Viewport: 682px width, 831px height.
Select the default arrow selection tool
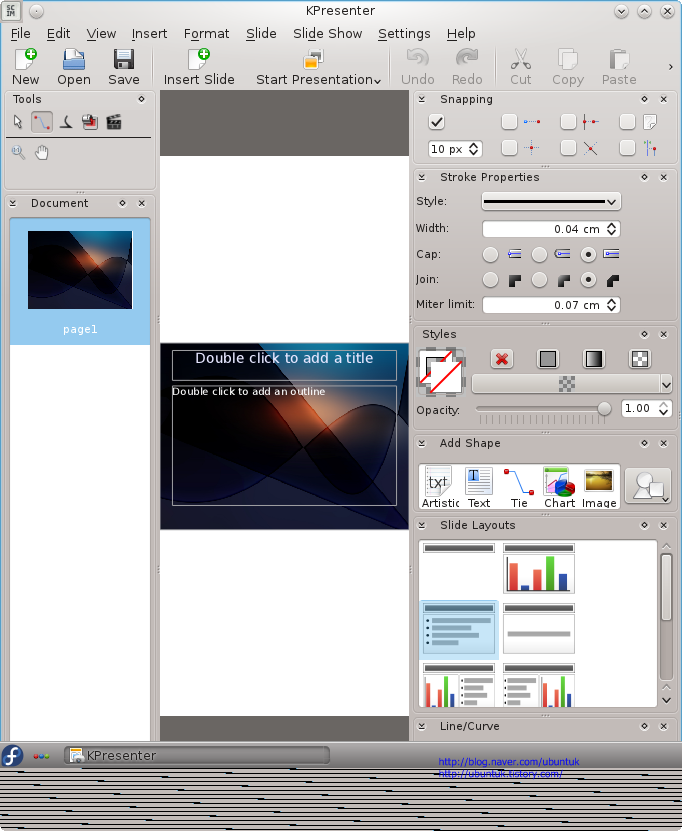pyautogui.click(x=17, y=122)
